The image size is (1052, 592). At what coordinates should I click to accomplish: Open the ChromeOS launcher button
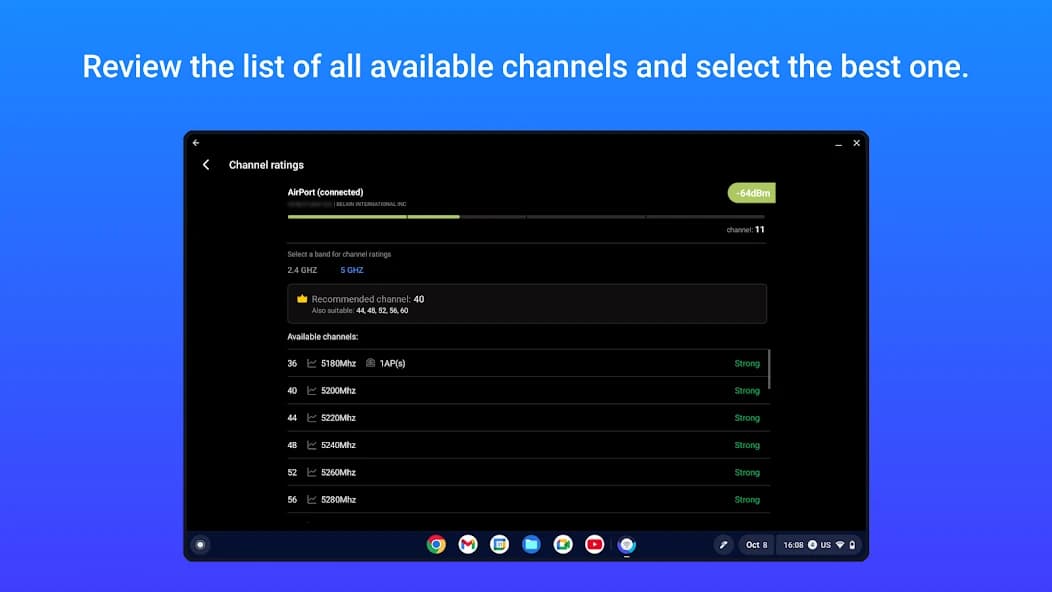(x=200, y=545)
